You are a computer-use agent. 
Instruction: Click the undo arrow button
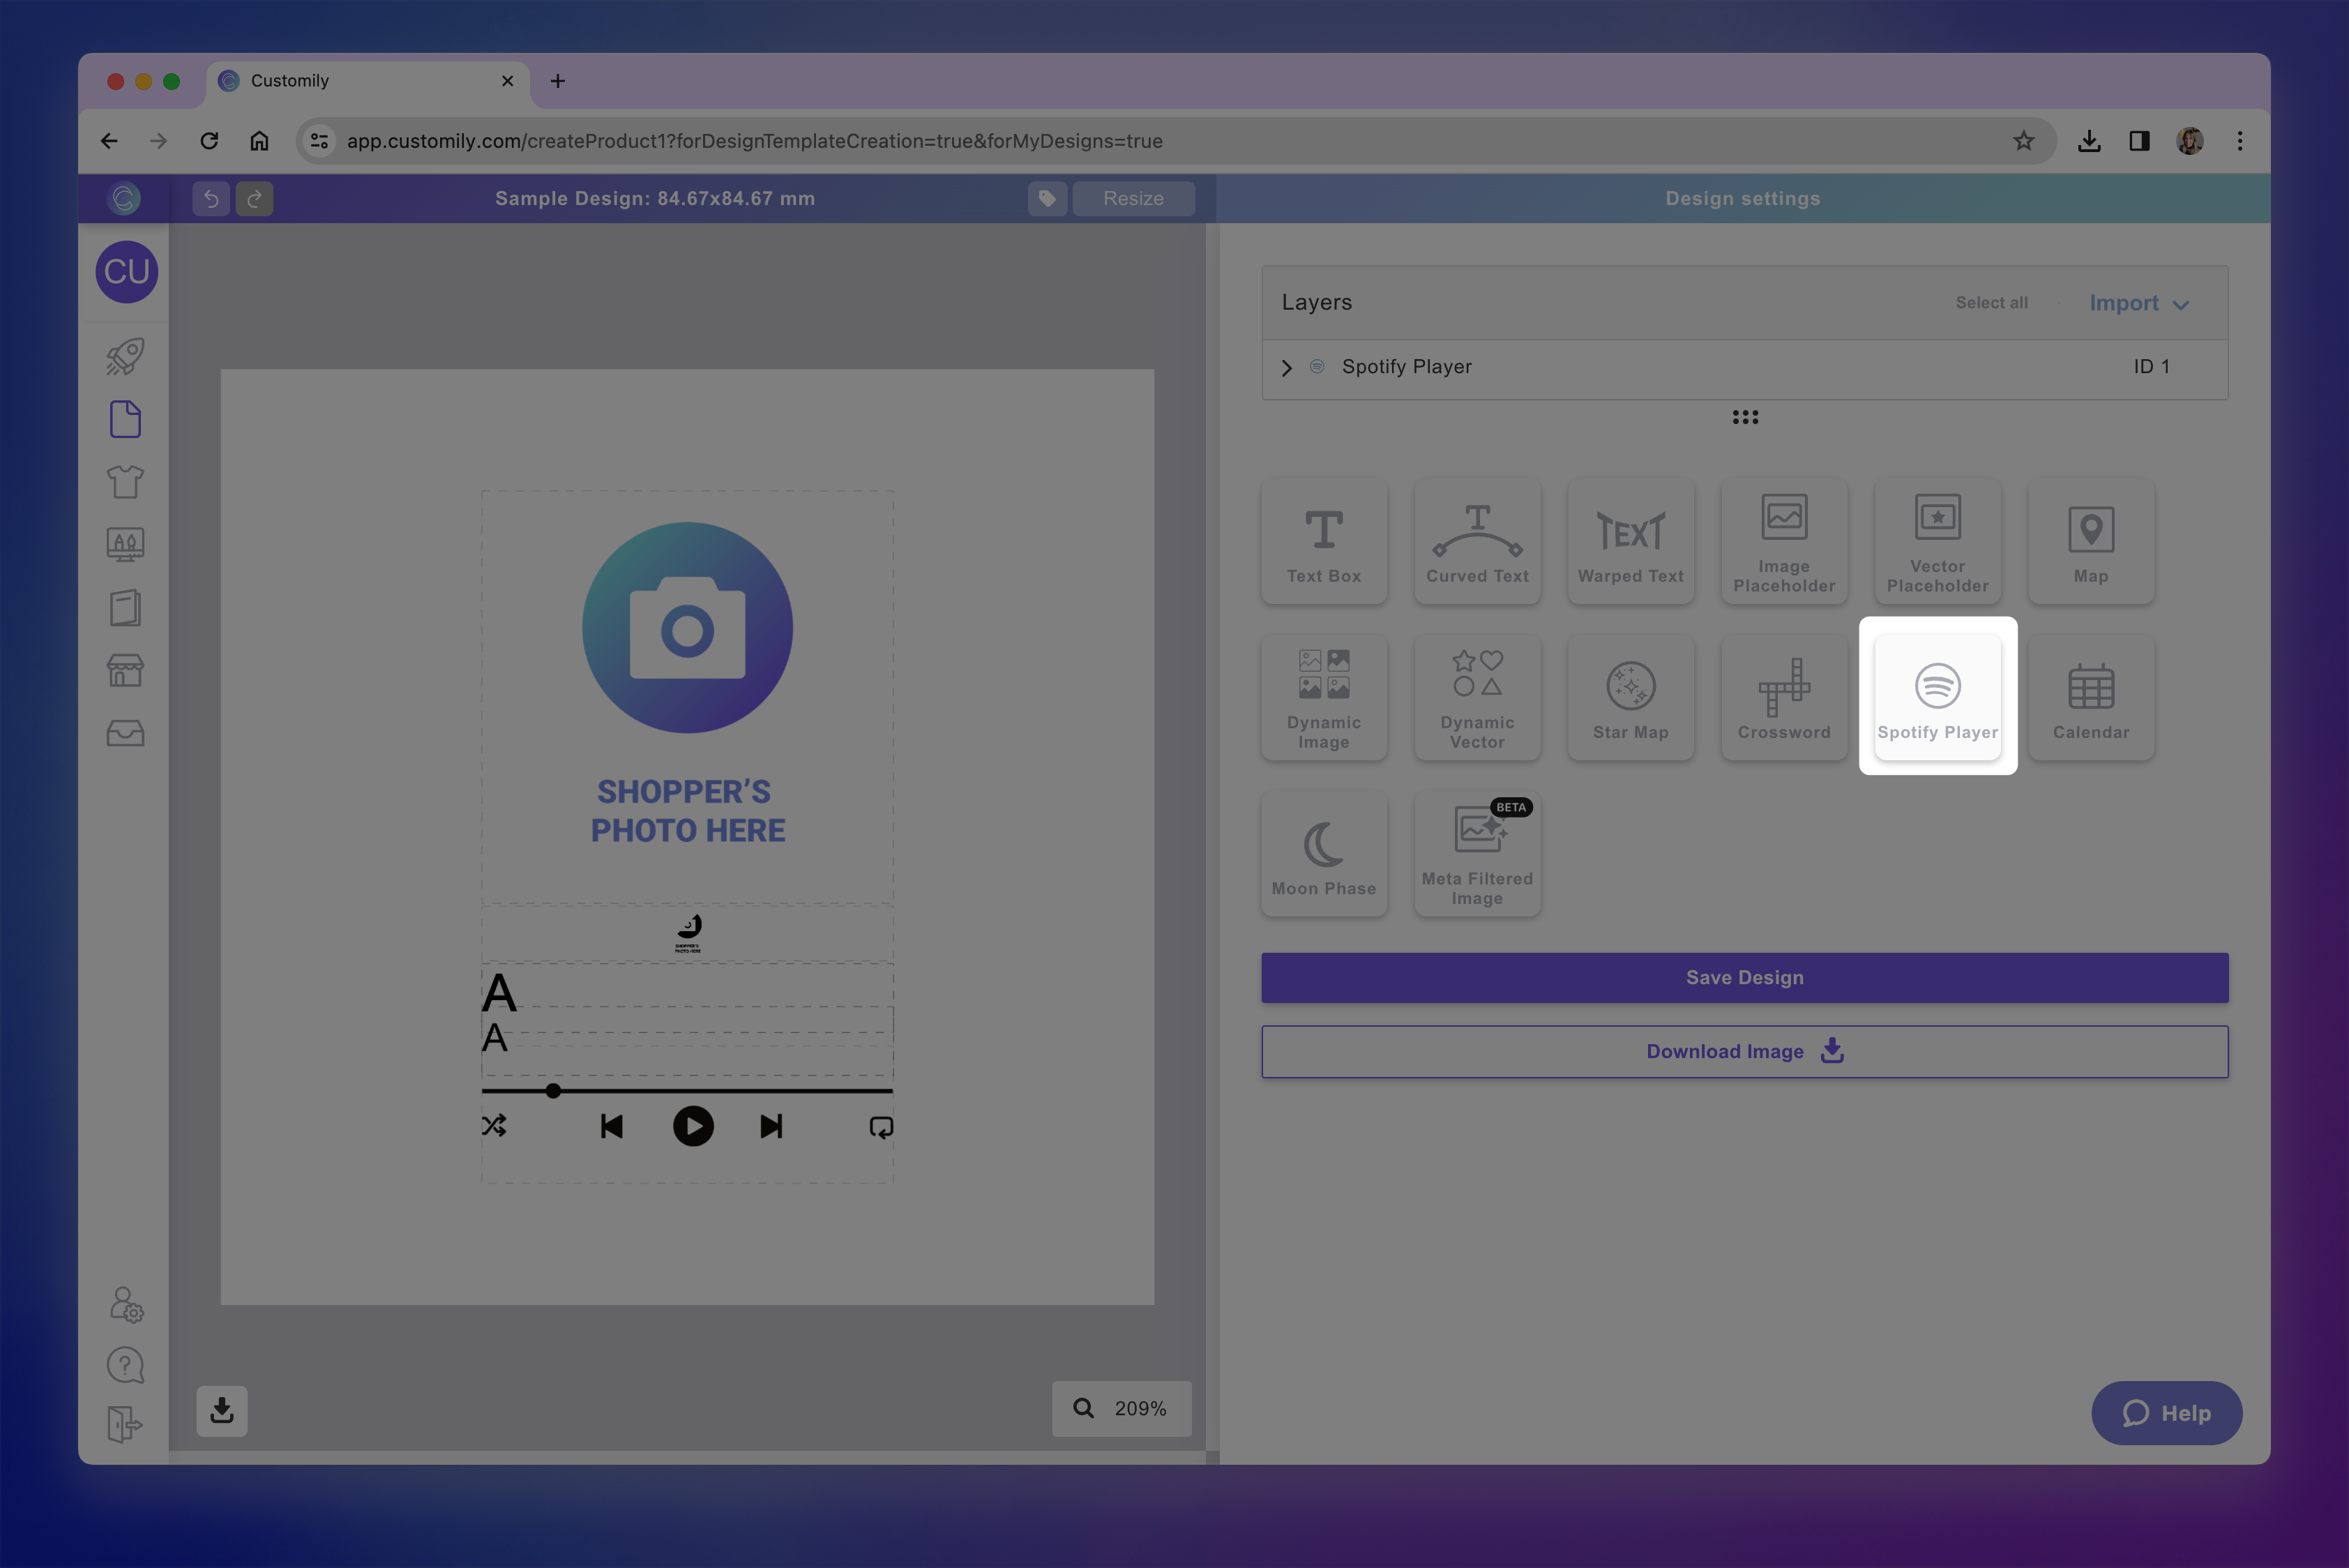[211, 198]
